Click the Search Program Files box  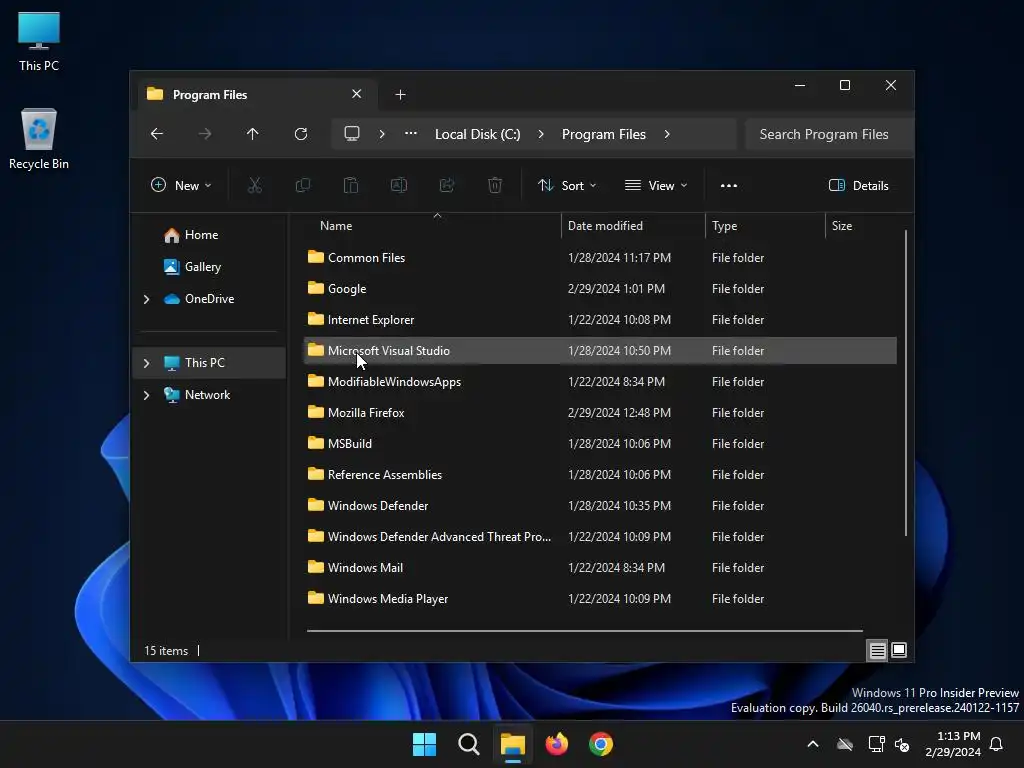(x=828, y=134)
